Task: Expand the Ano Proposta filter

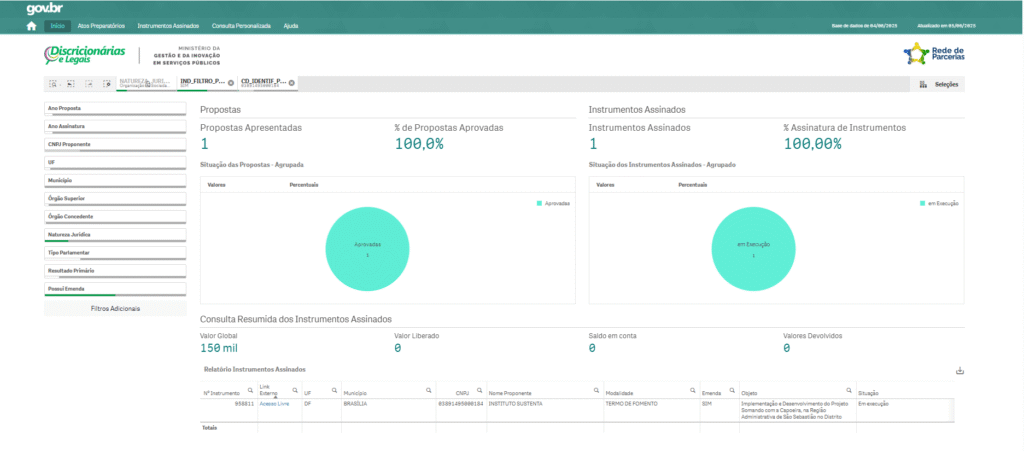Action: tap(116, 108)
